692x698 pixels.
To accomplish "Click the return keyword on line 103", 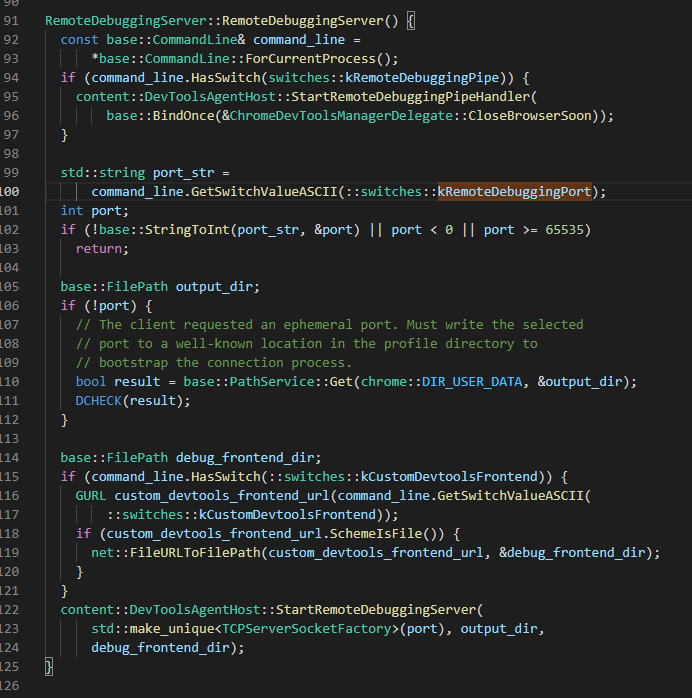I will tap(99, 248).
